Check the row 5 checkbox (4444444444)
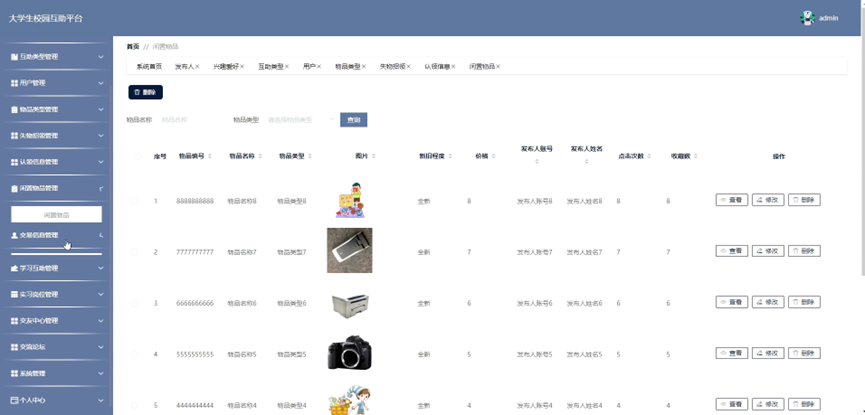The height and width of the screenshot is (415, 865). click(x=135, y=406)
